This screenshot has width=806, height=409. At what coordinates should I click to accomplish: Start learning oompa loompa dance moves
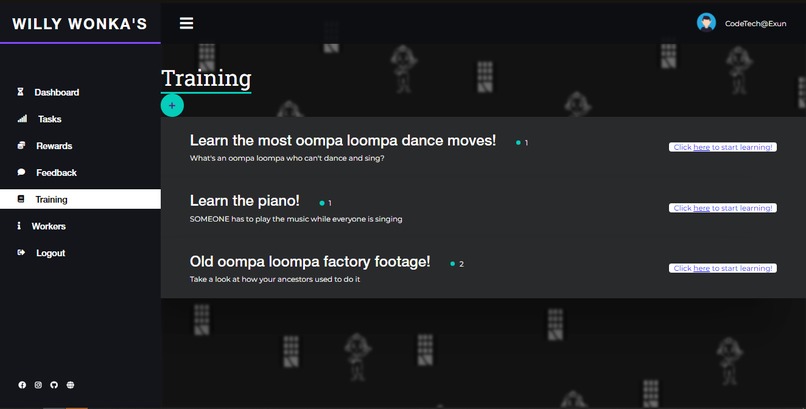723,147
